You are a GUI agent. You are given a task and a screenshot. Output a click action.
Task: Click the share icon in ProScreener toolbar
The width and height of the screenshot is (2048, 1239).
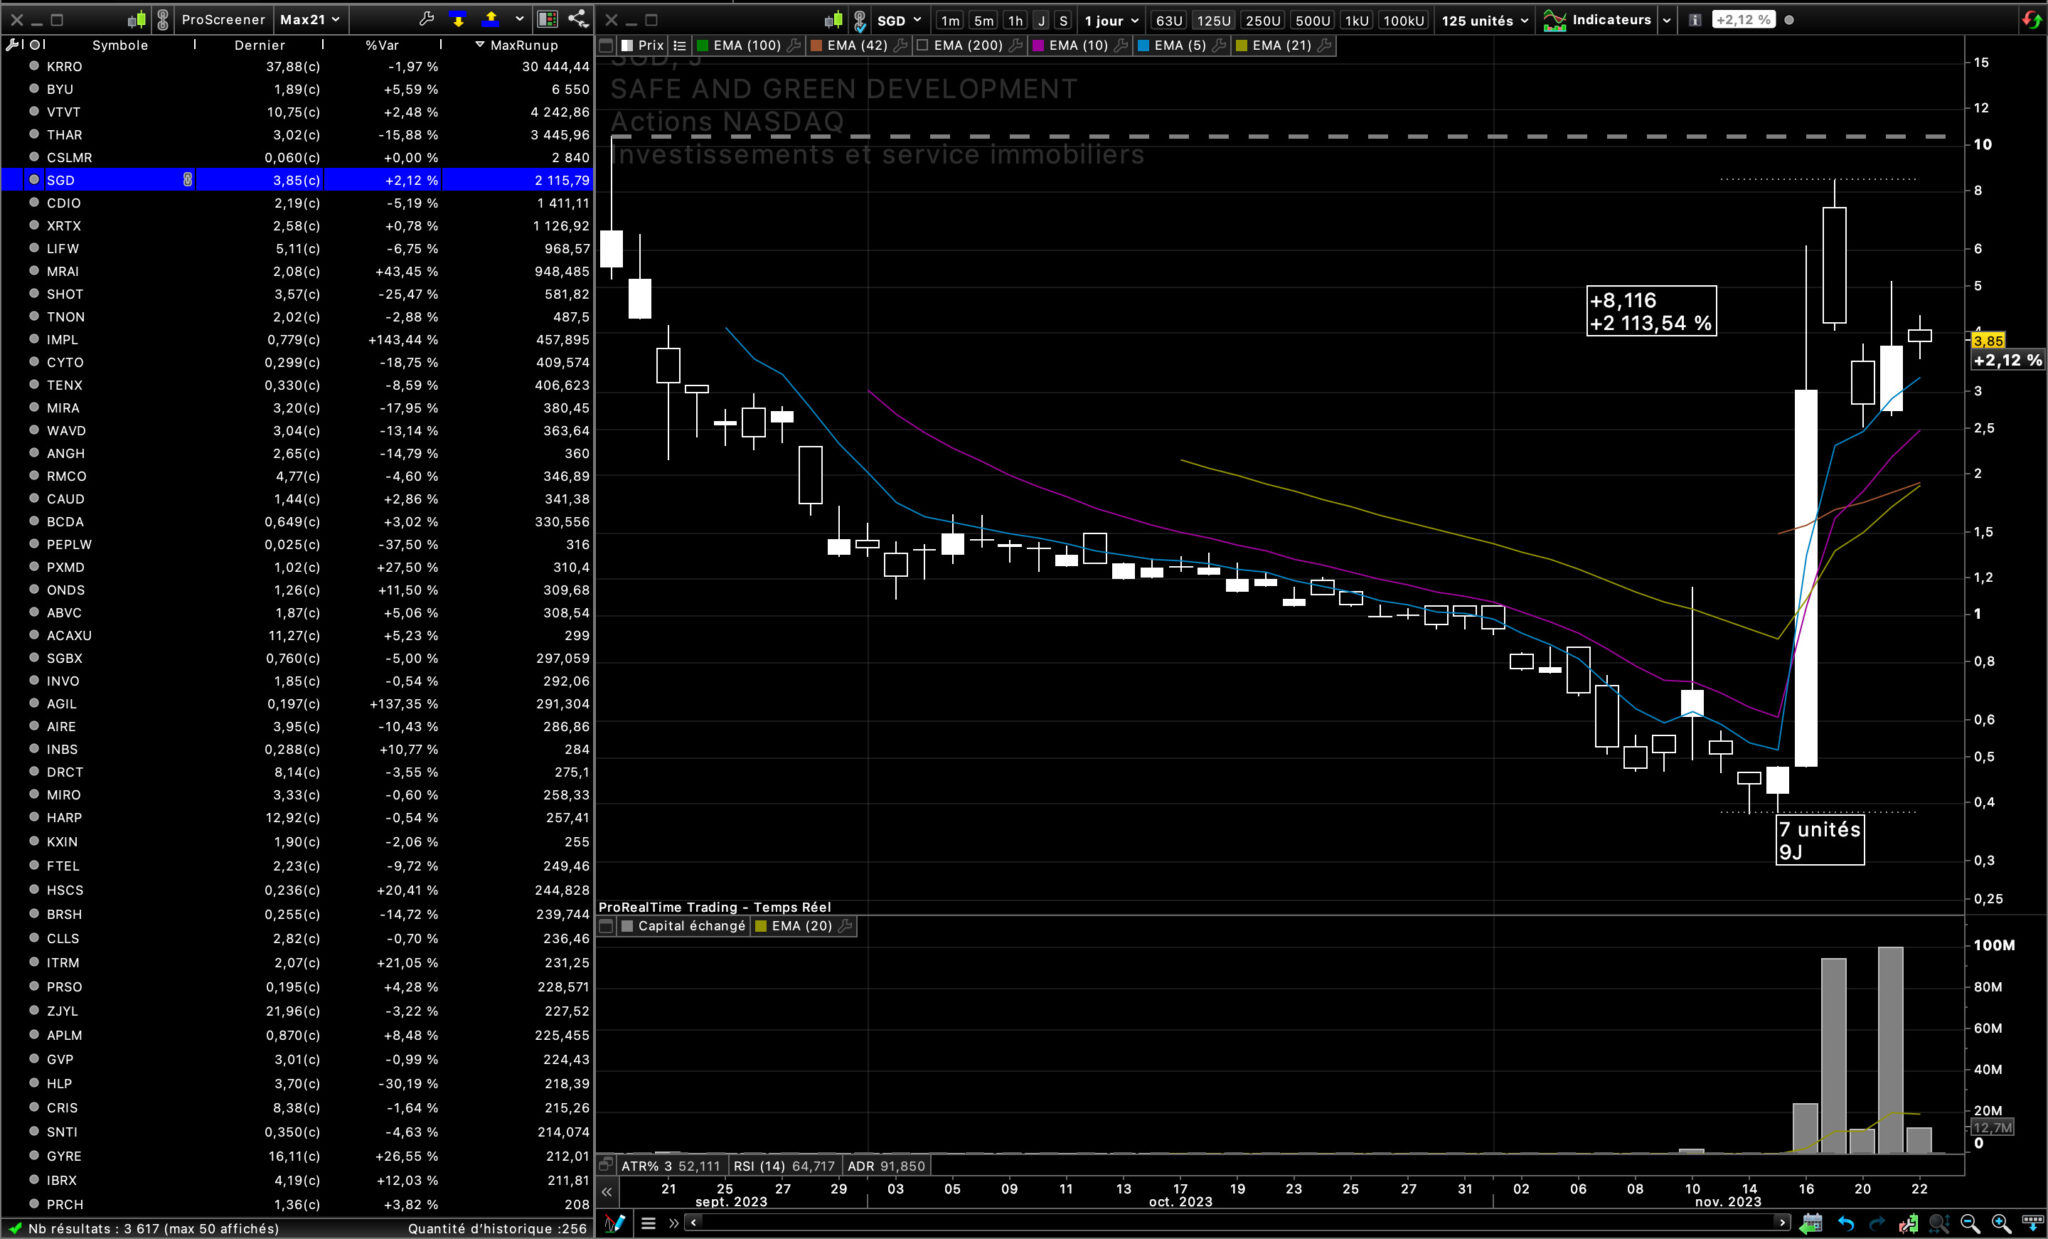coord(577,19)
